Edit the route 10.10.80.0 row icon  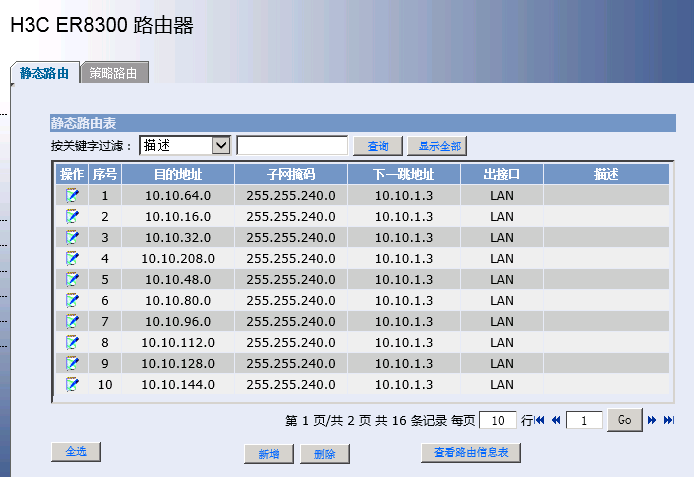click(72, 300)
